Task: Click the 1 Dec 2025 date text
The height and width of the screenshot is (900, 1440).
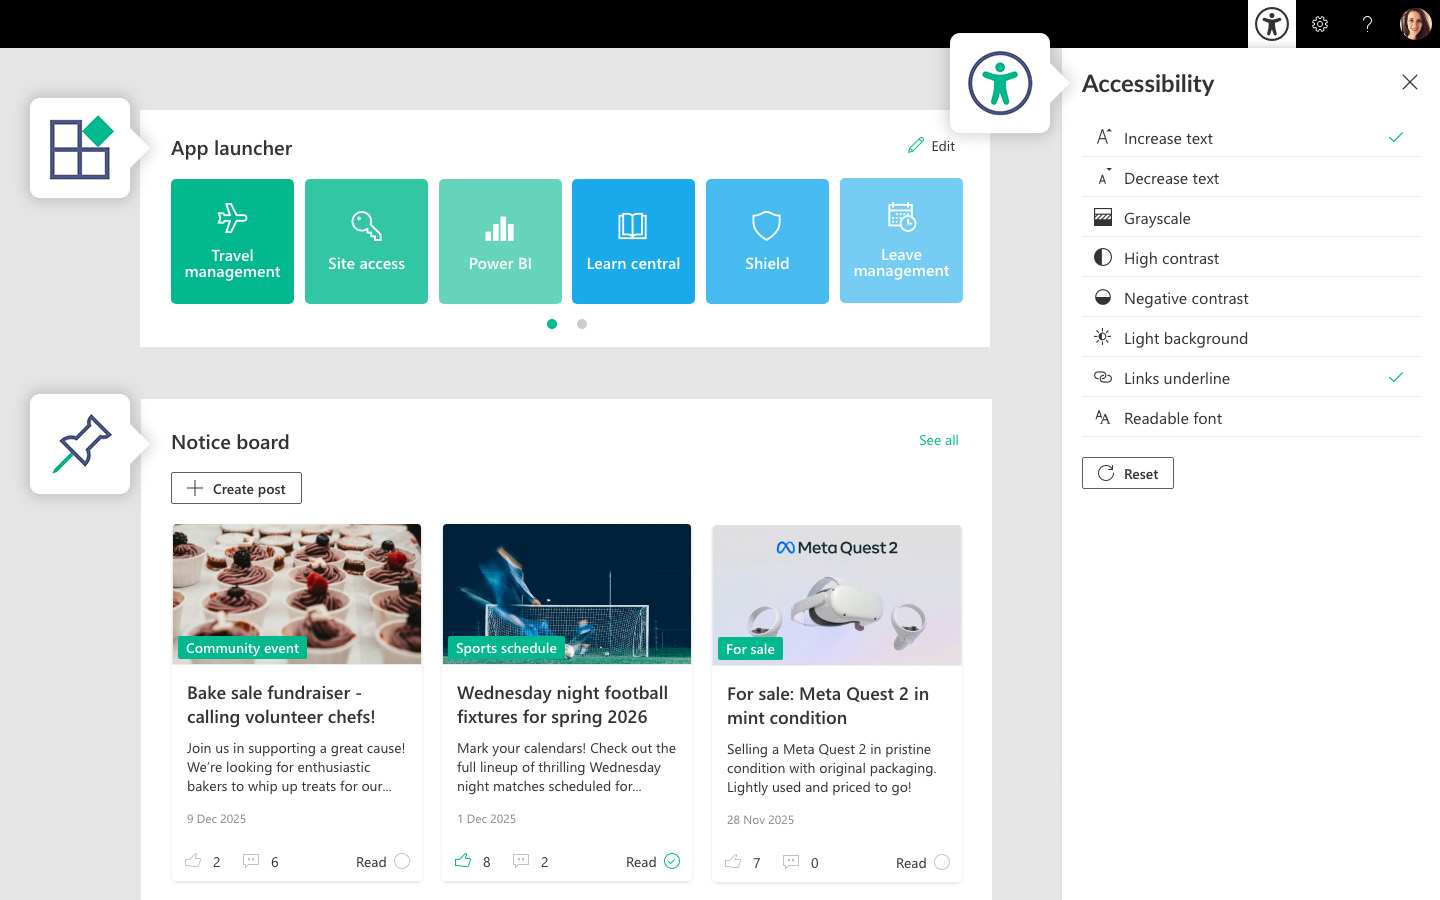Action: [x=486, y=819]
